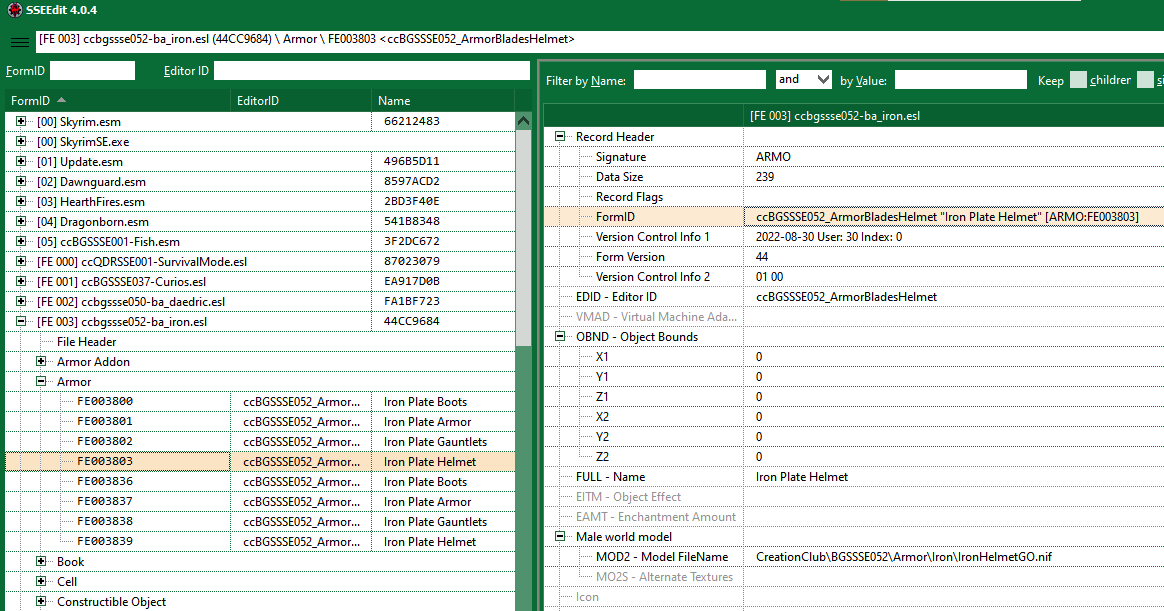Expand the ccbgssse050-ba_daedric.esl node

click(x=21, y=301)
